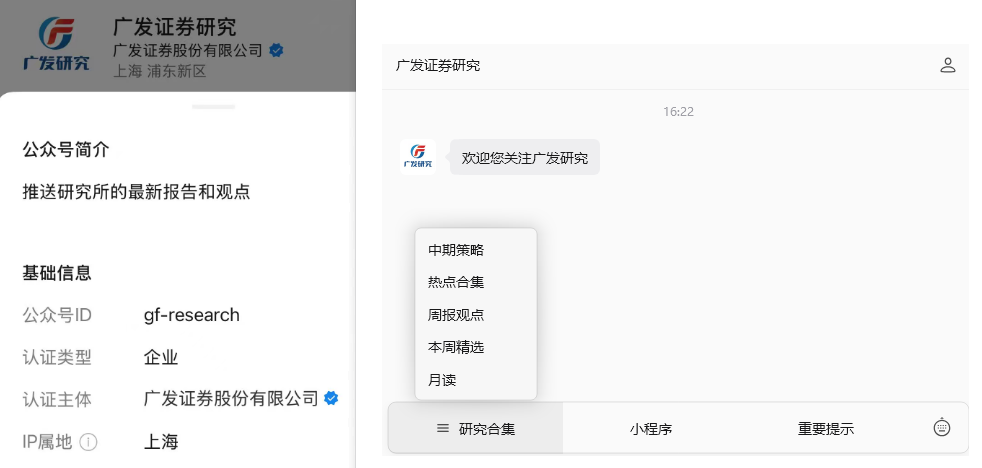Click verified badge in profile header
Viewport: 982px width, 468px height.
[x=276, y=50]
